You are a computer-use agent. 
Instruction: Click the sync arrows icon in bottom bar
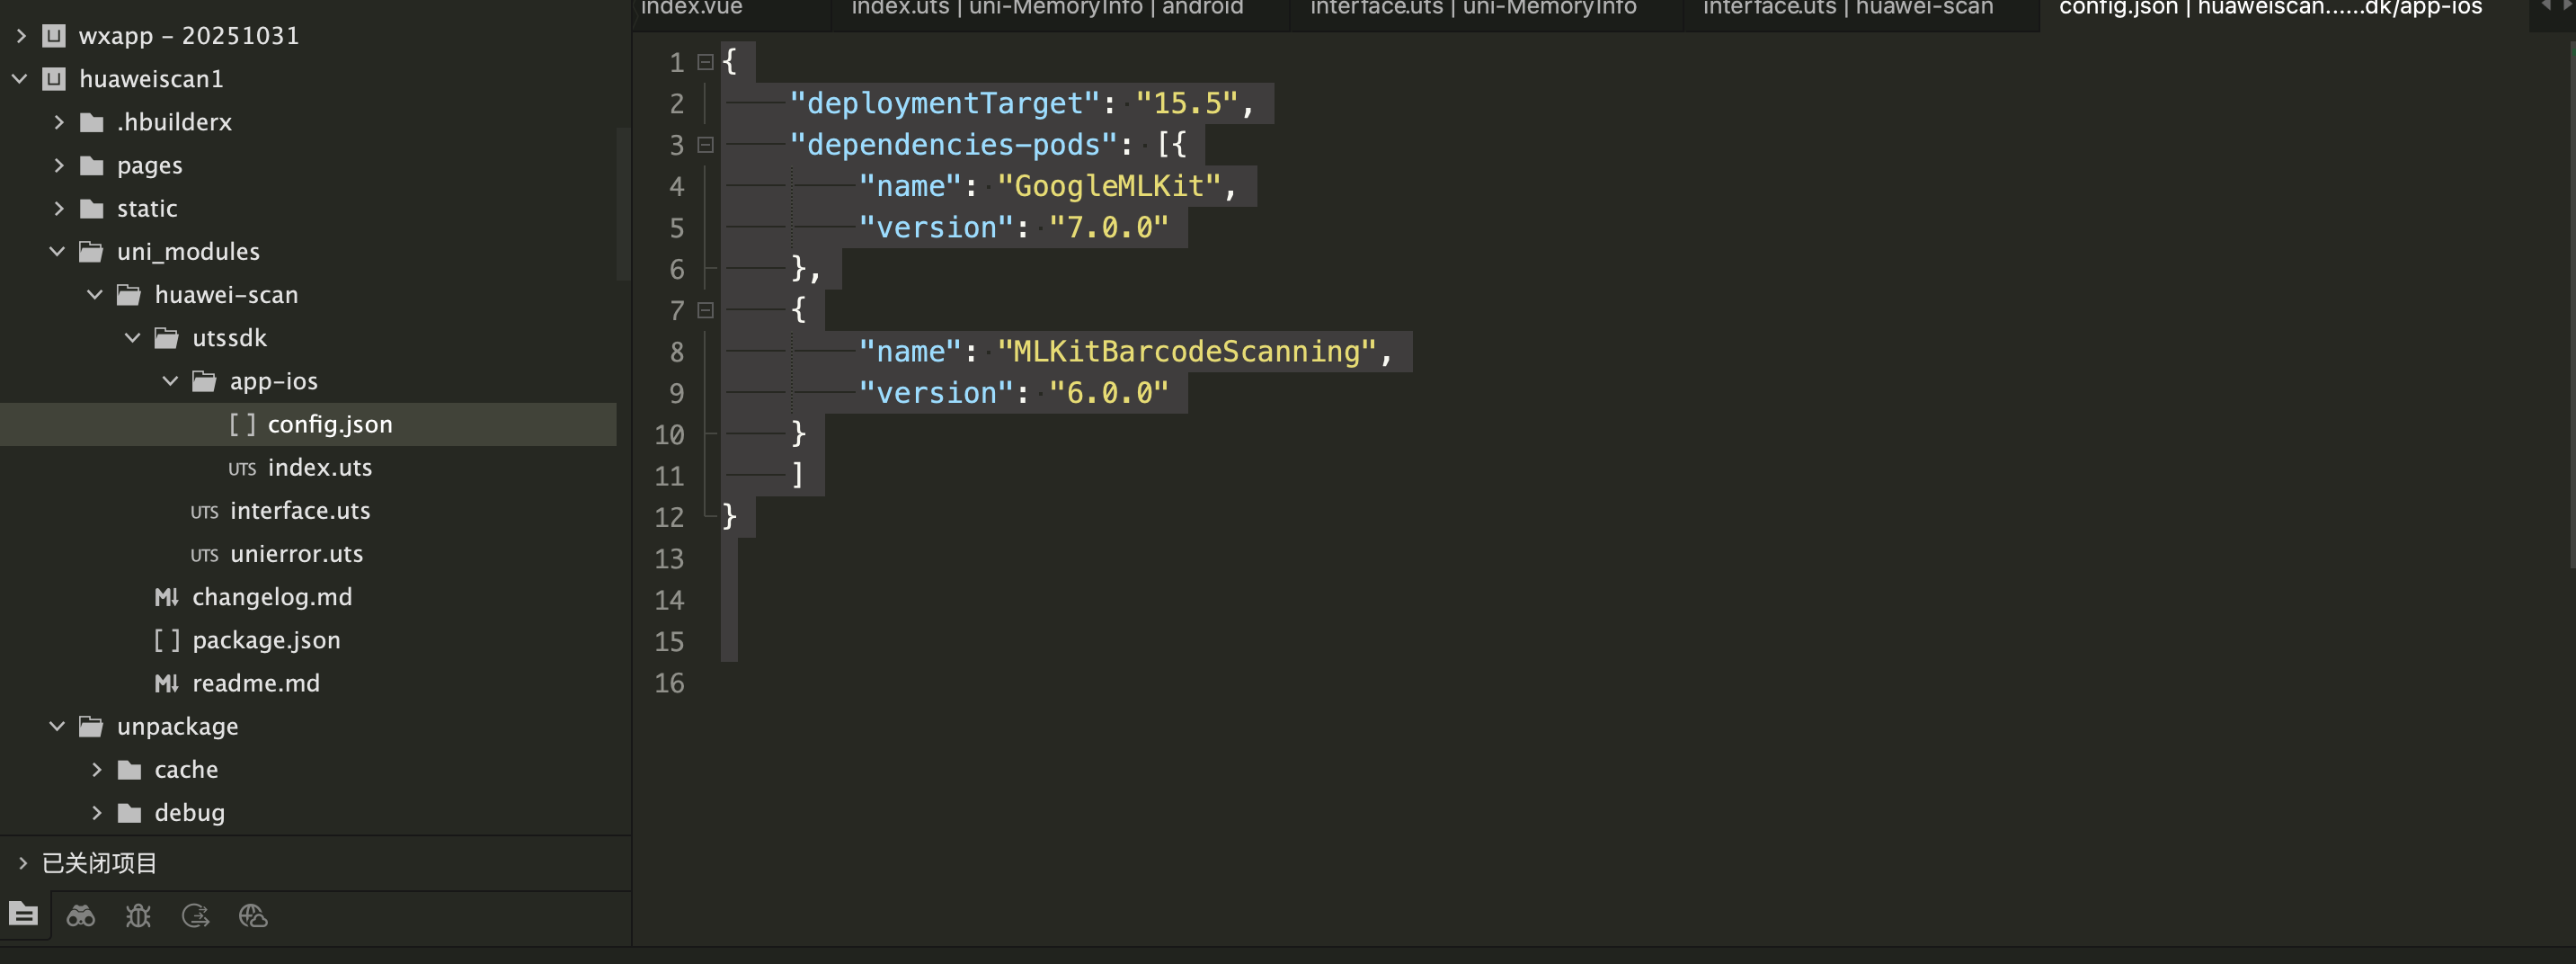[x=196, y=915]
